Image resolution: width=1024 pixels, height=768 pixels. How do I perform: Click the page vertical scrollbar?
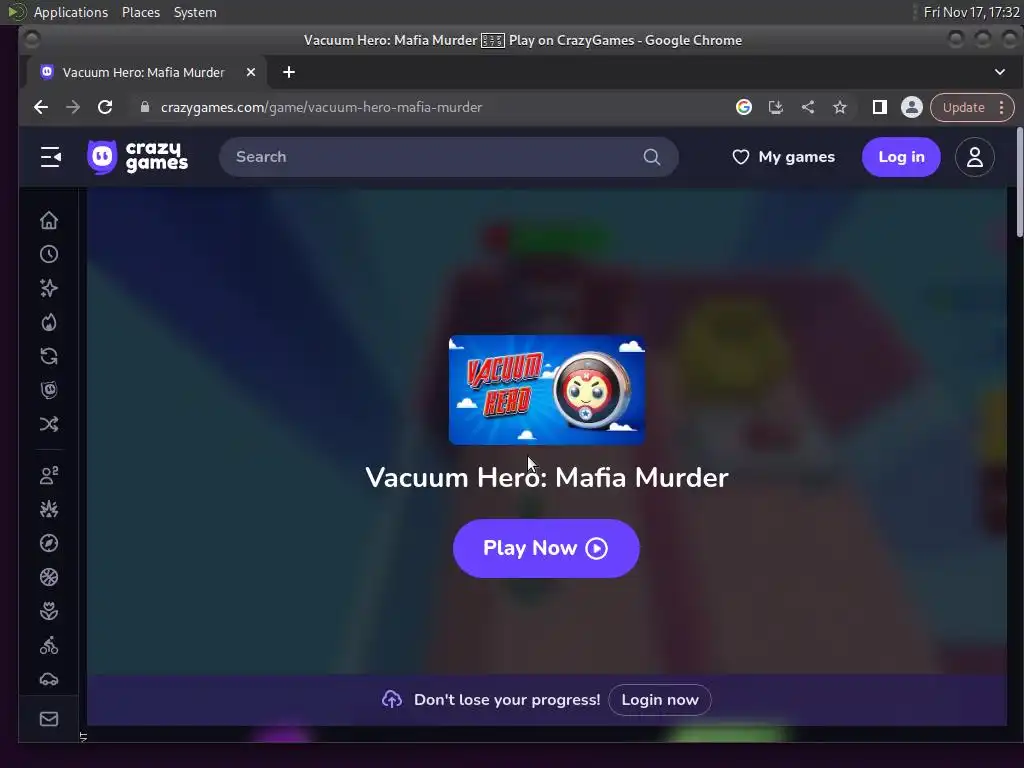pyautogui.click(x=1019, y=183)
